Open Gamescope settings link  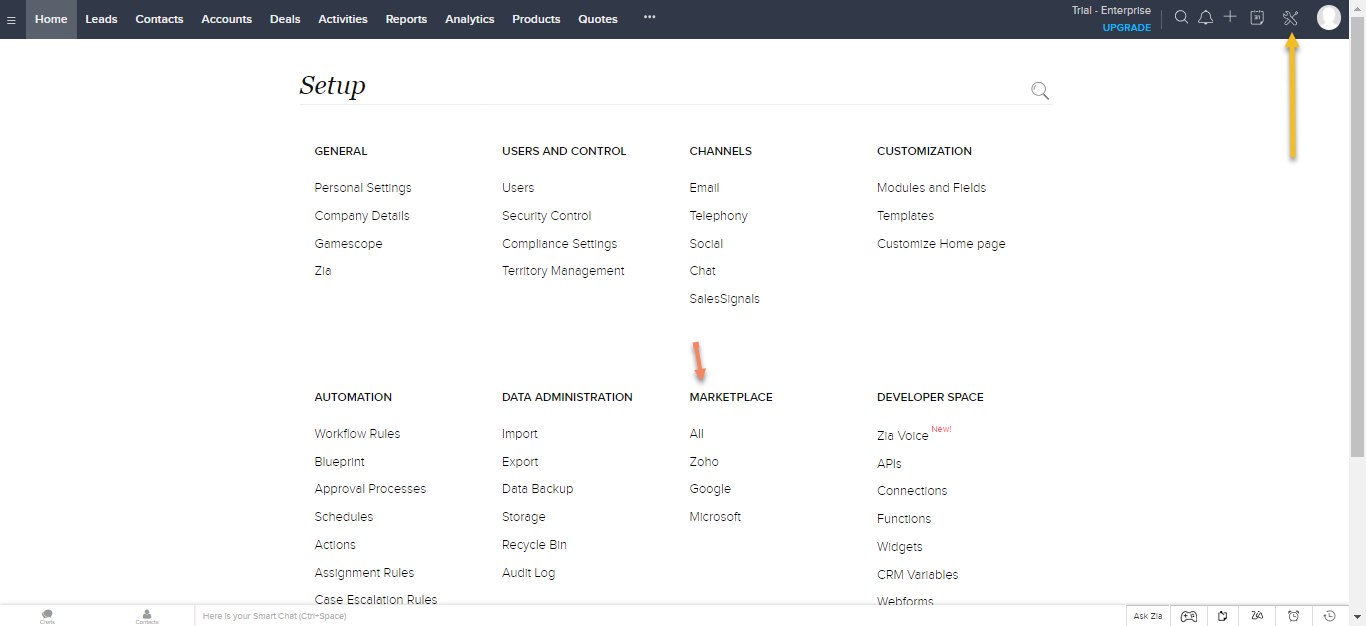tap(348, 244)
